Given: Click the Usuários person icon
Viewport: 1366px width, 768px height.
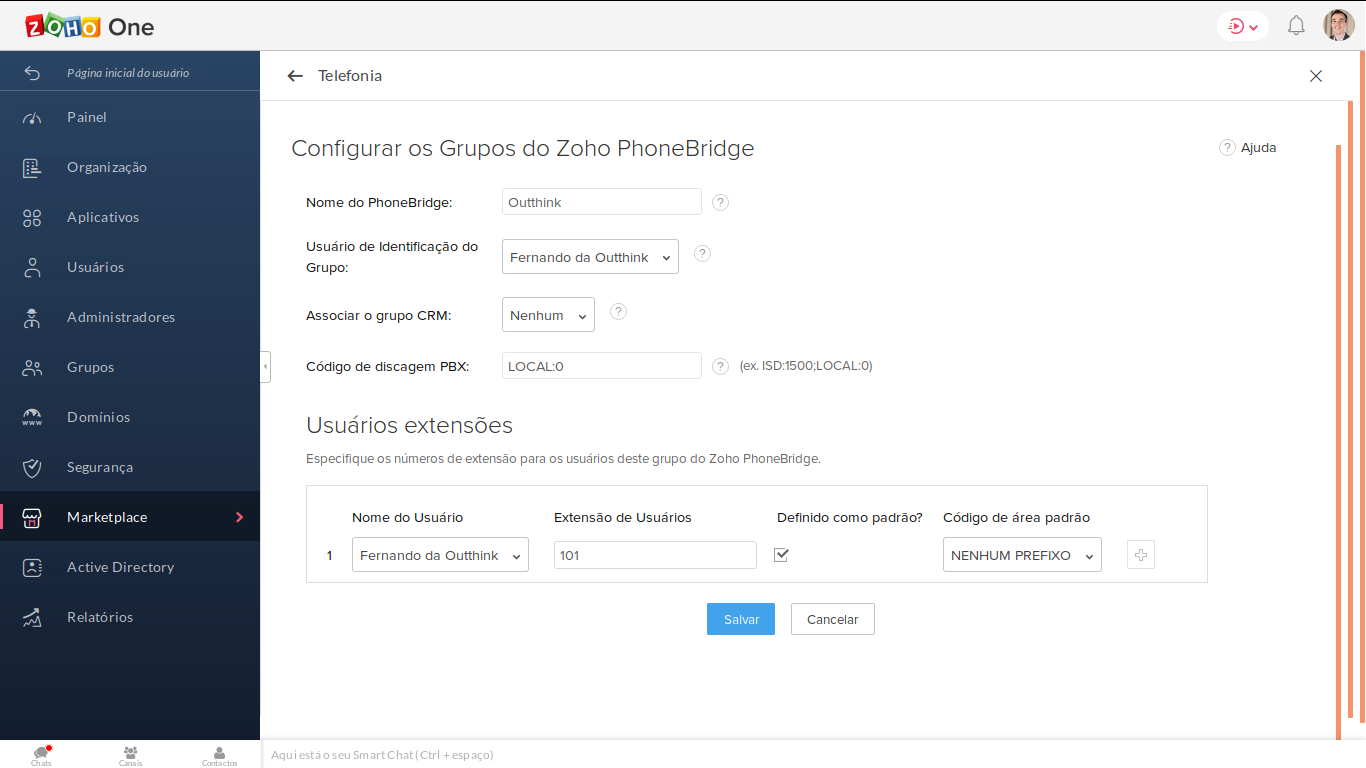Looking at the screenshot, I should tap(32, 267).
